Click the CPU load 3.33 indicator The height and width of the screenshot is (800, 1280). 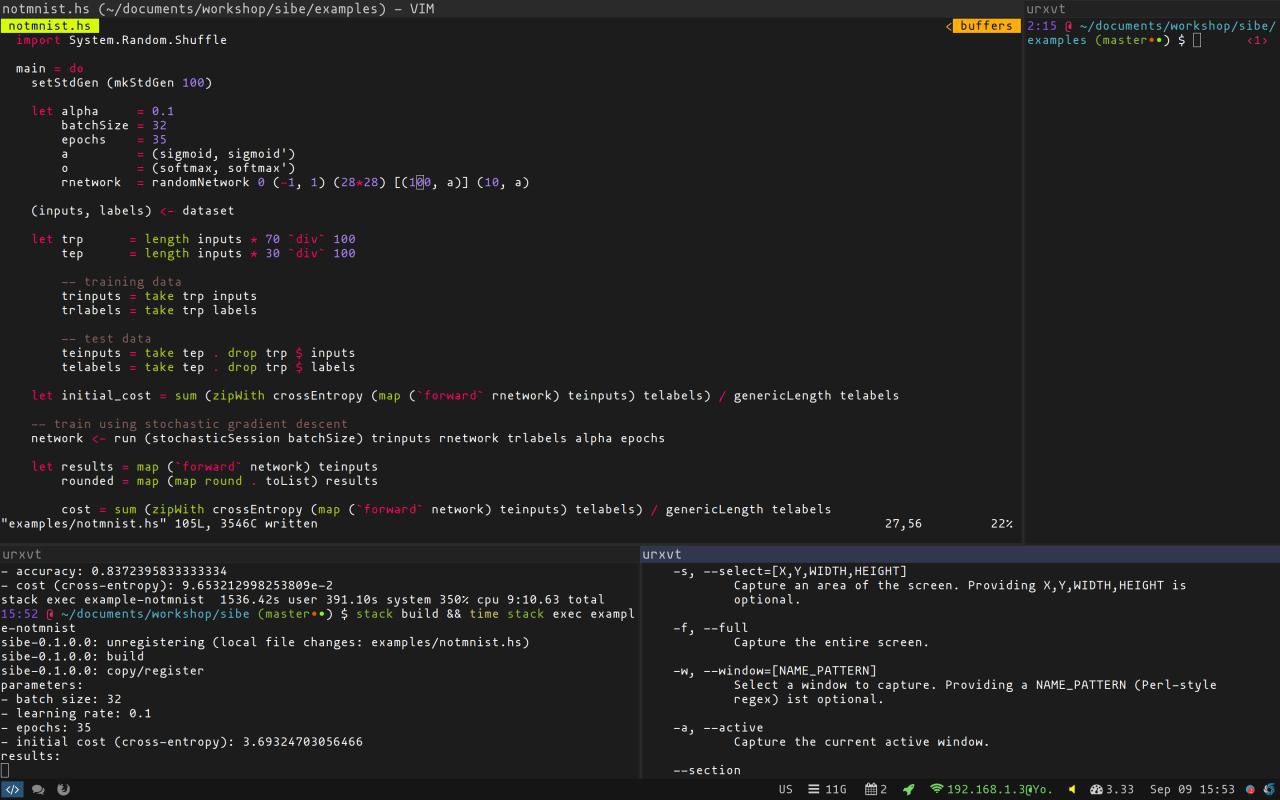click(x=1112, y=789)
